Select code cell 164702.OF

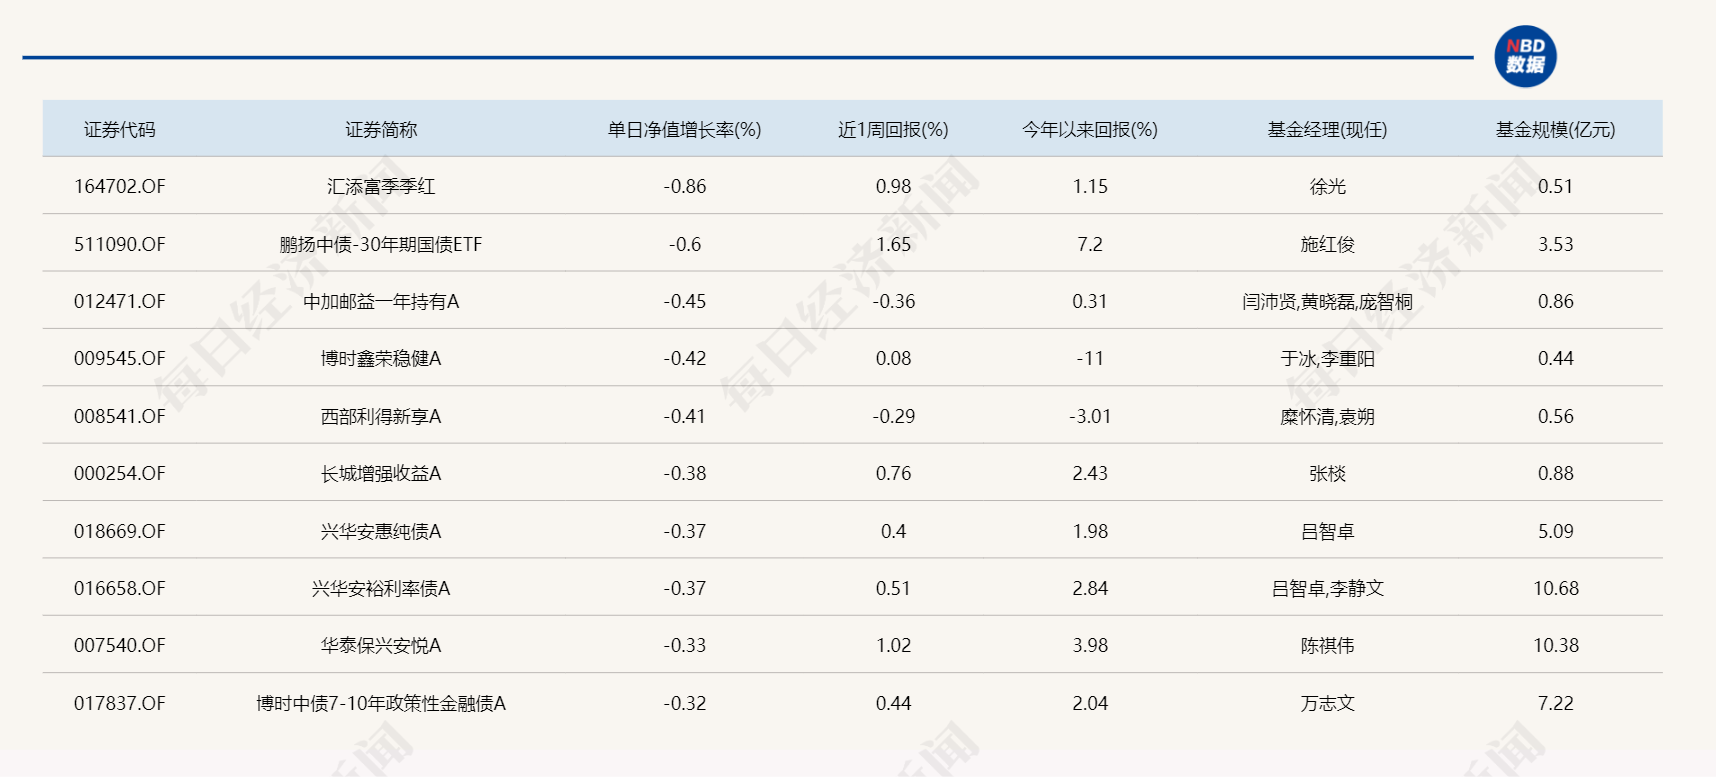pos(120,186)
